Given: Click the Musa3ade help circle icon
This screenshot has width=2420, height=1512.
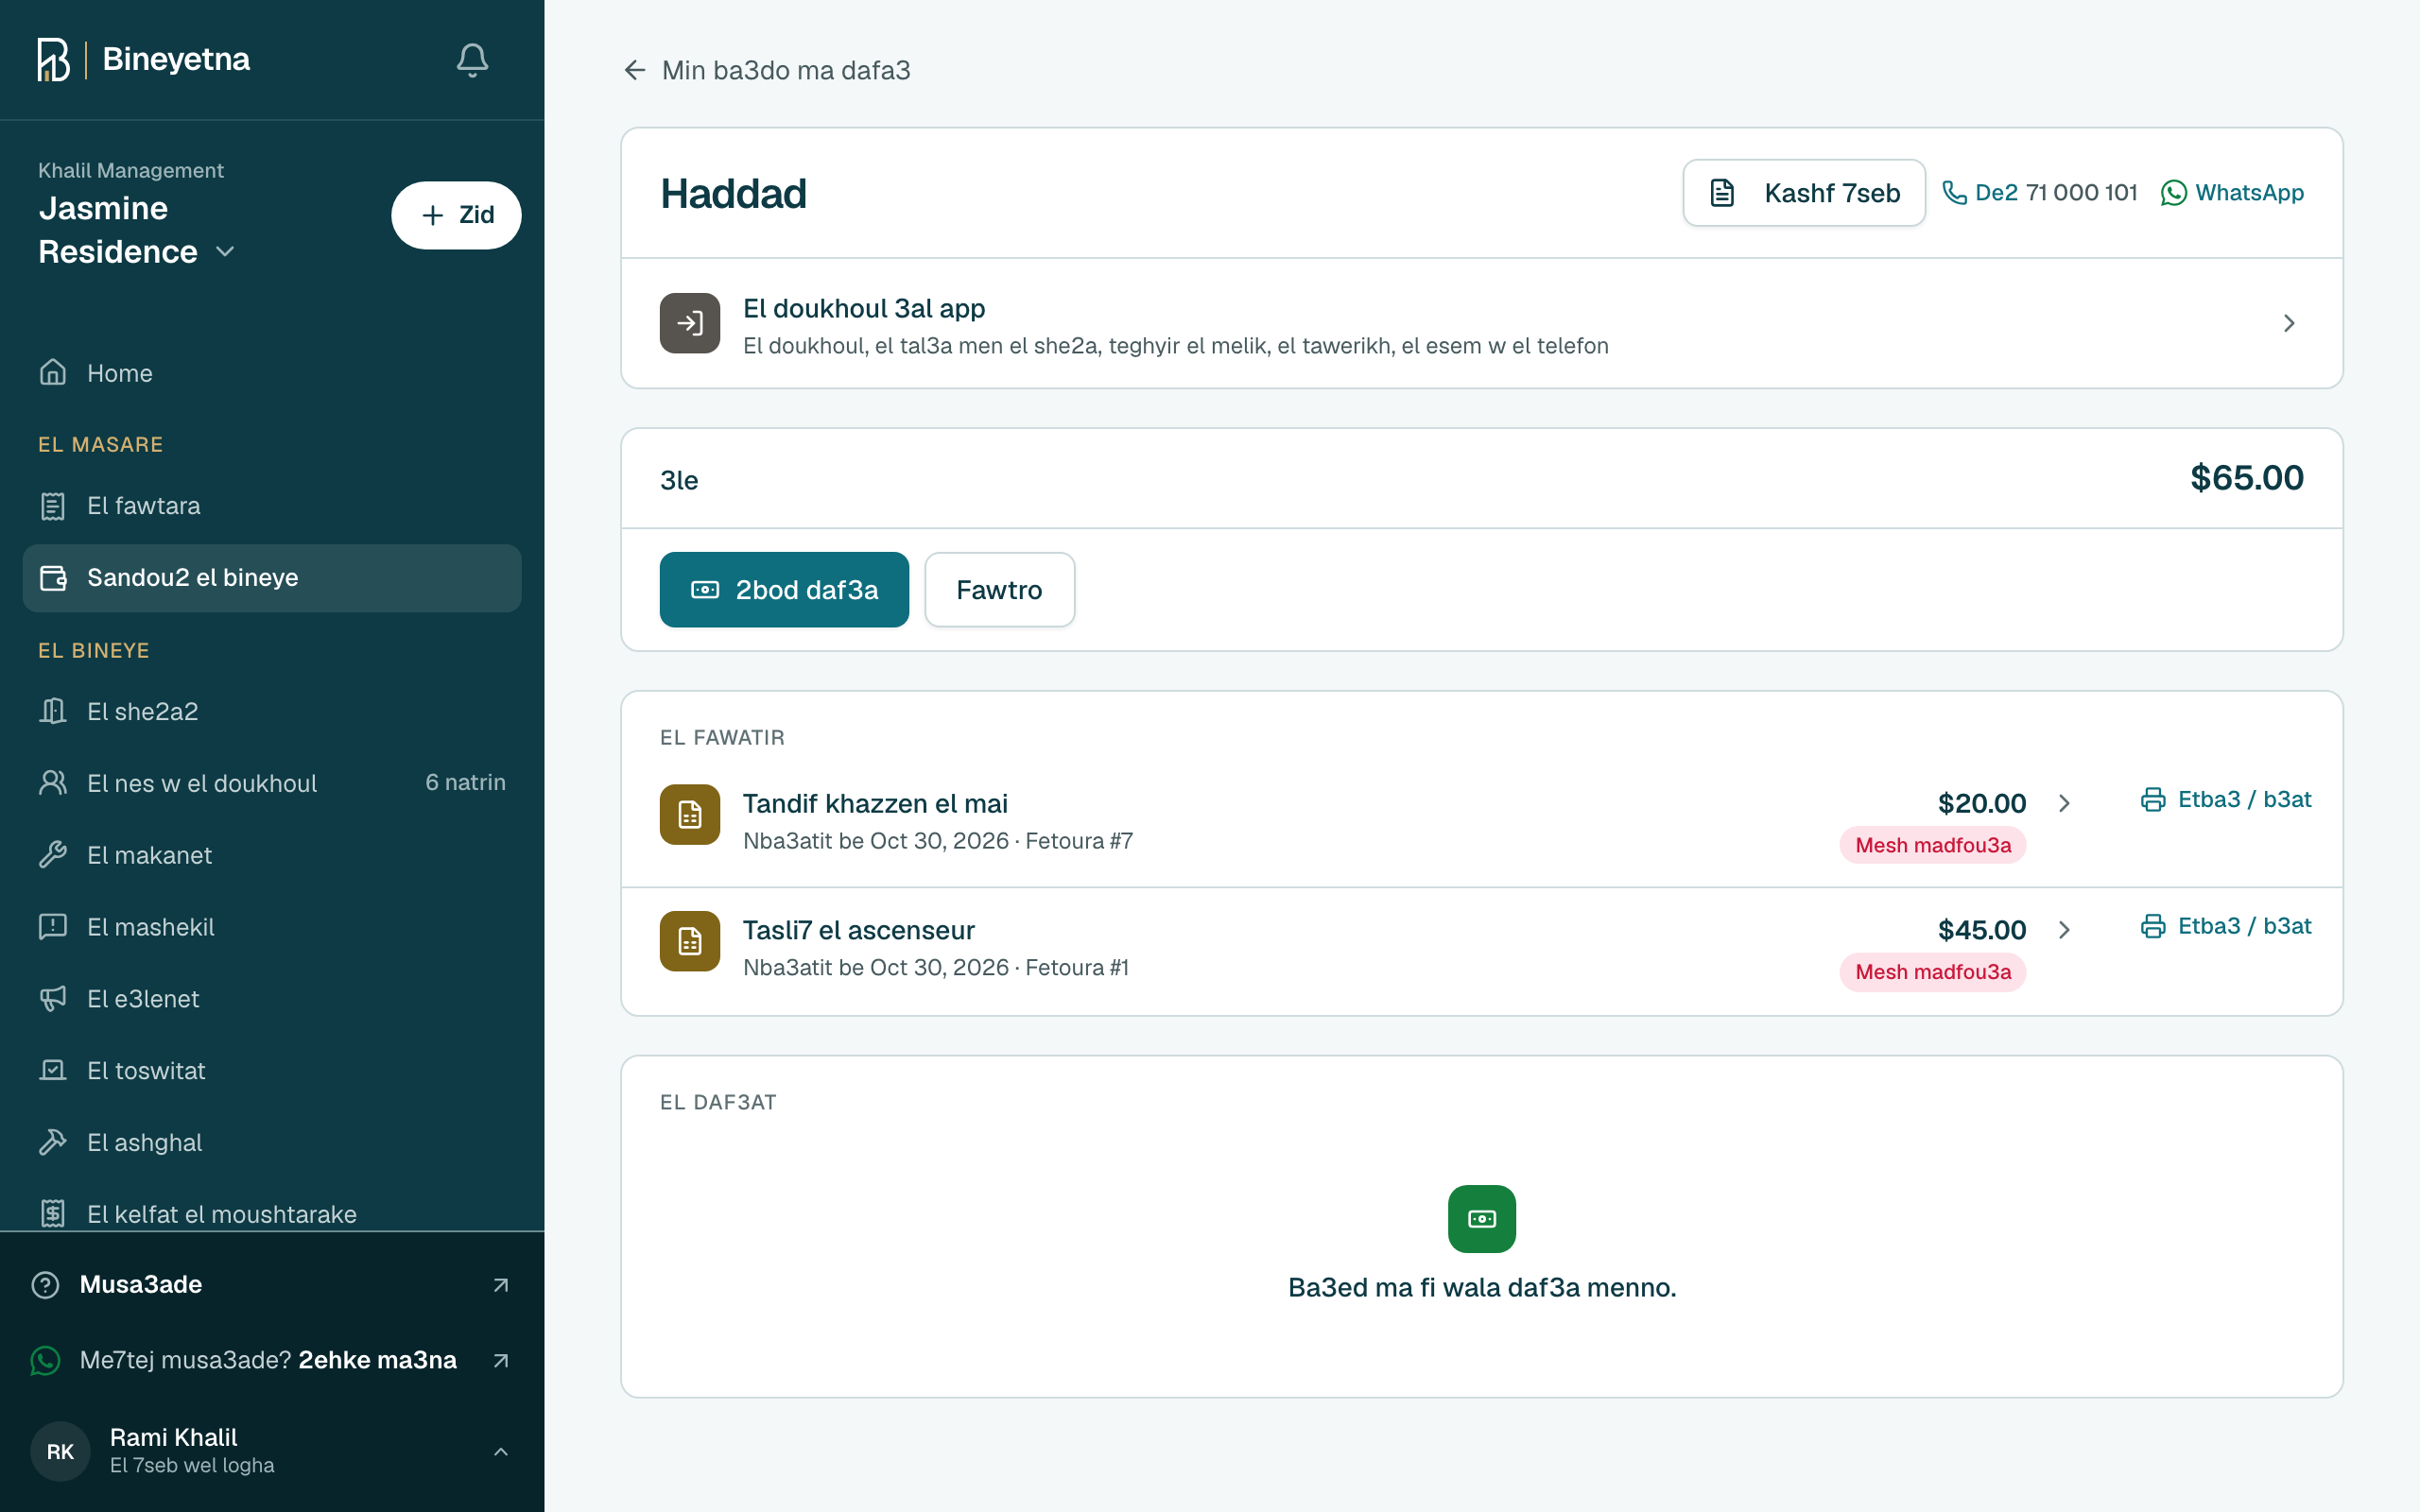Looking at the screenshot, I should [45, 1285].
